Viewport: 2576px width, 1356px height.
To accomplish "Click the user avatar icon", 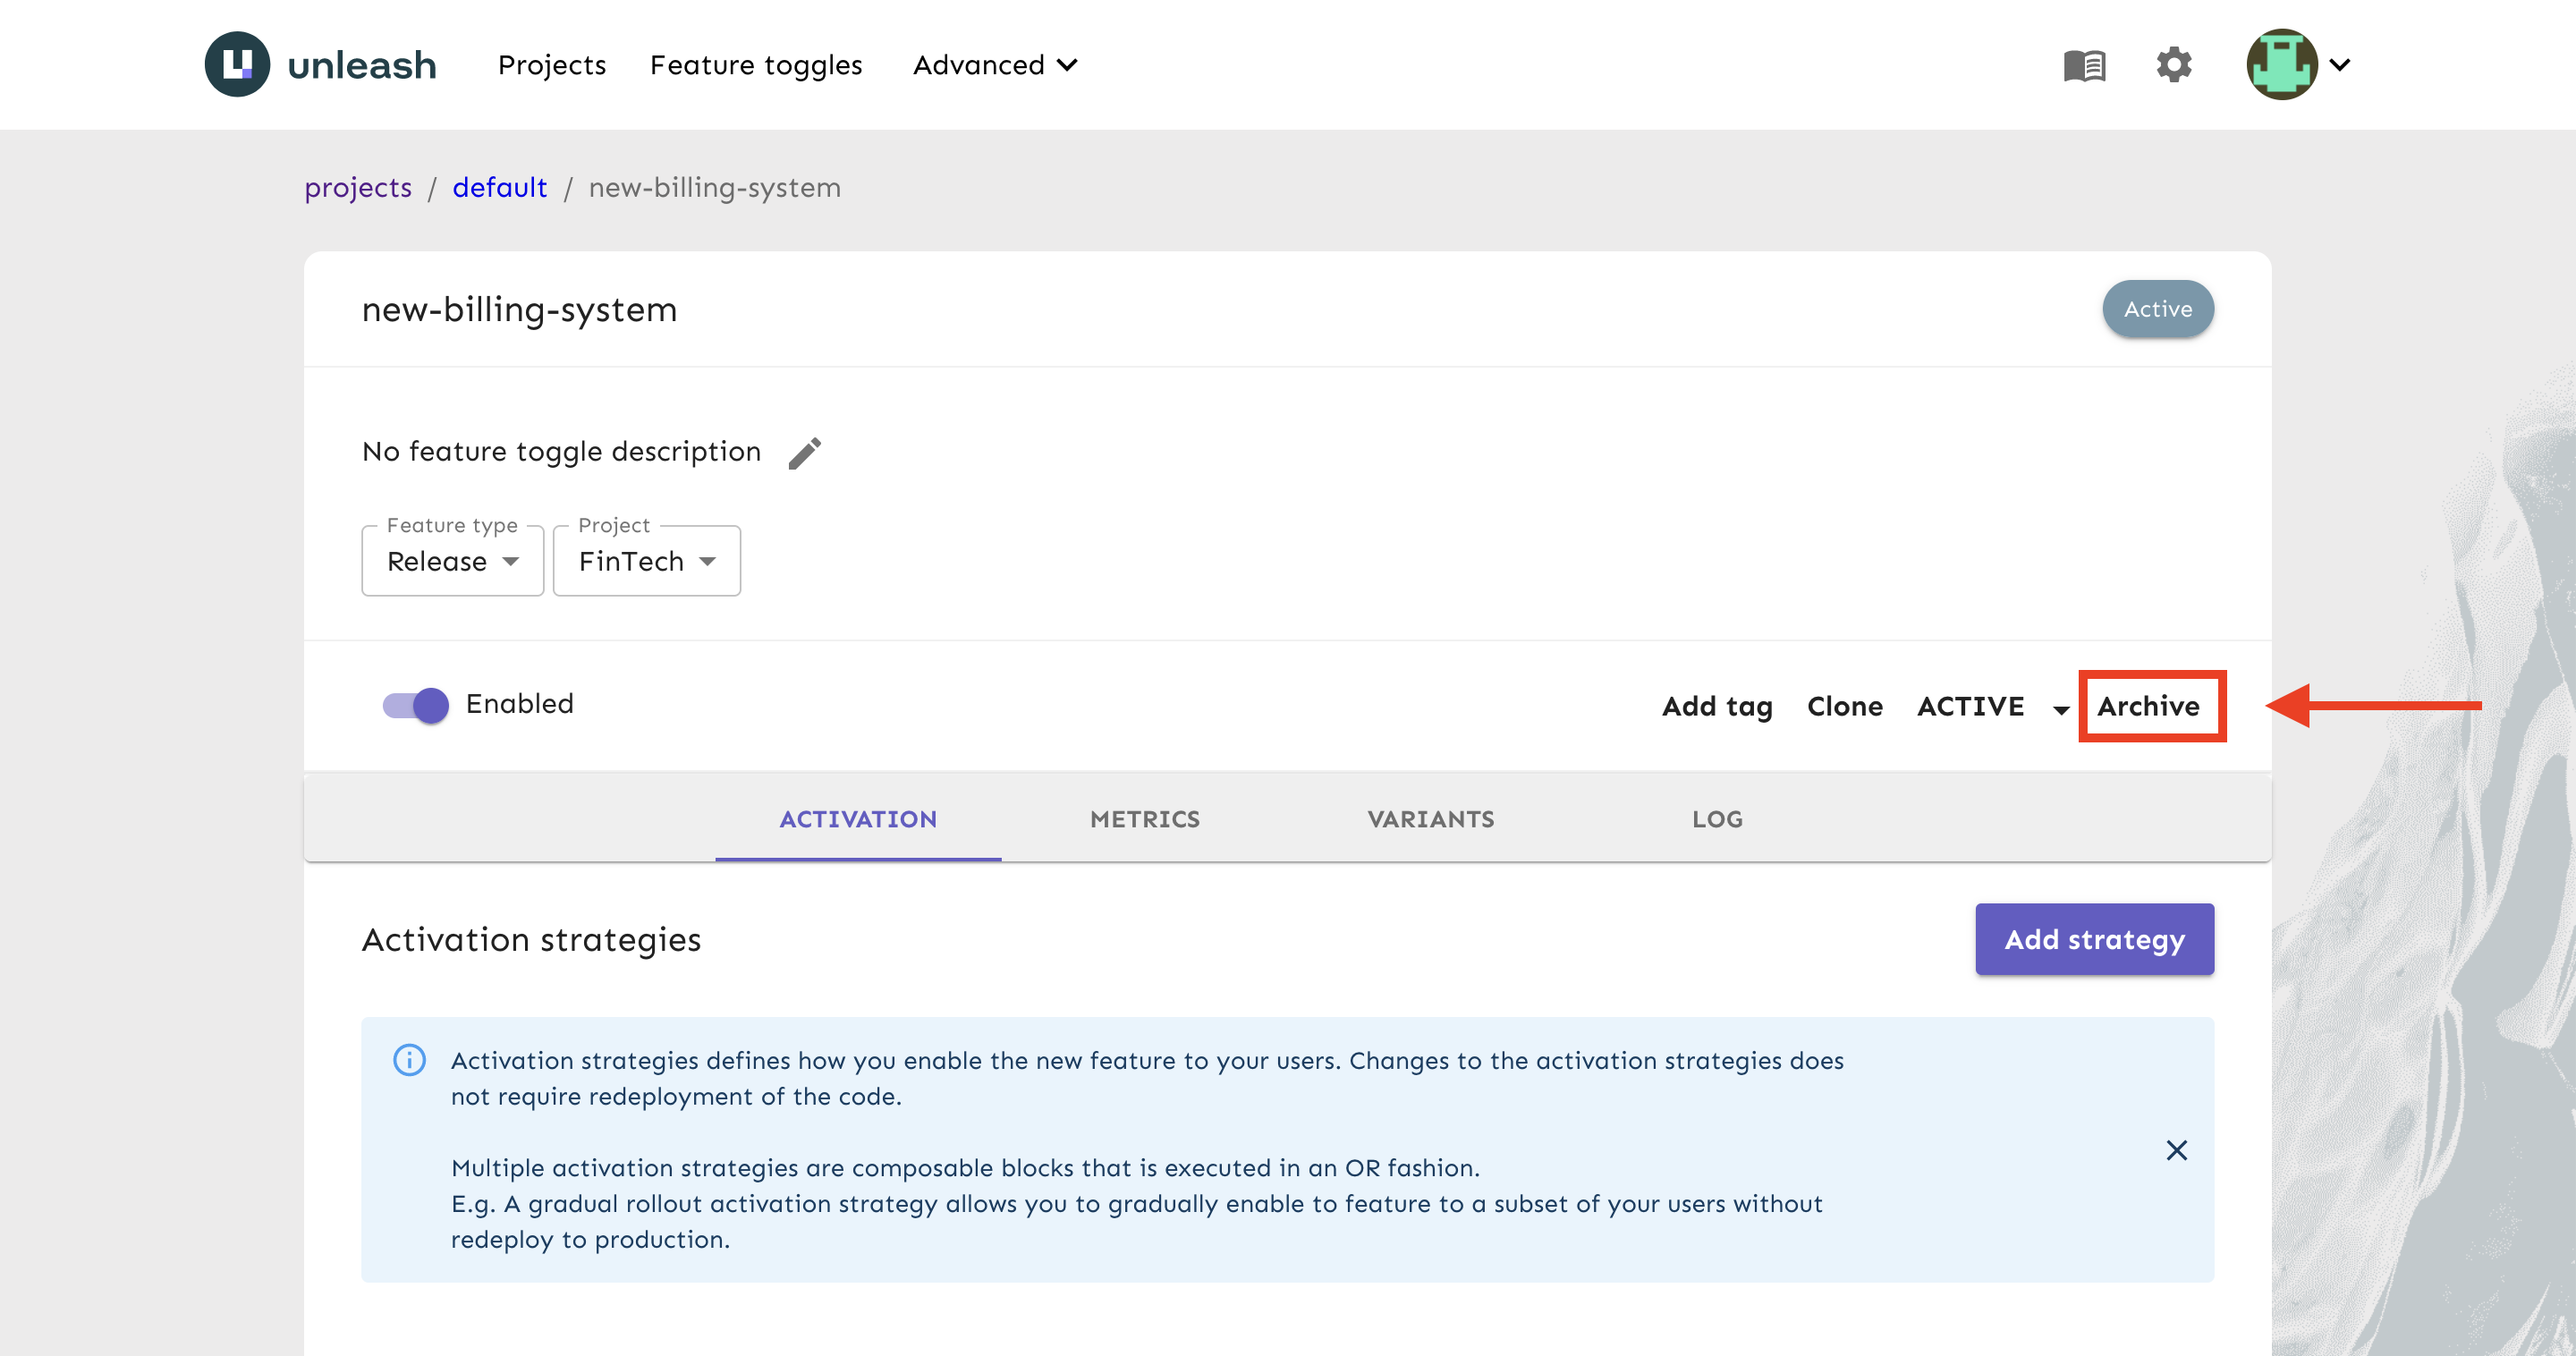I will (2281, 64).
